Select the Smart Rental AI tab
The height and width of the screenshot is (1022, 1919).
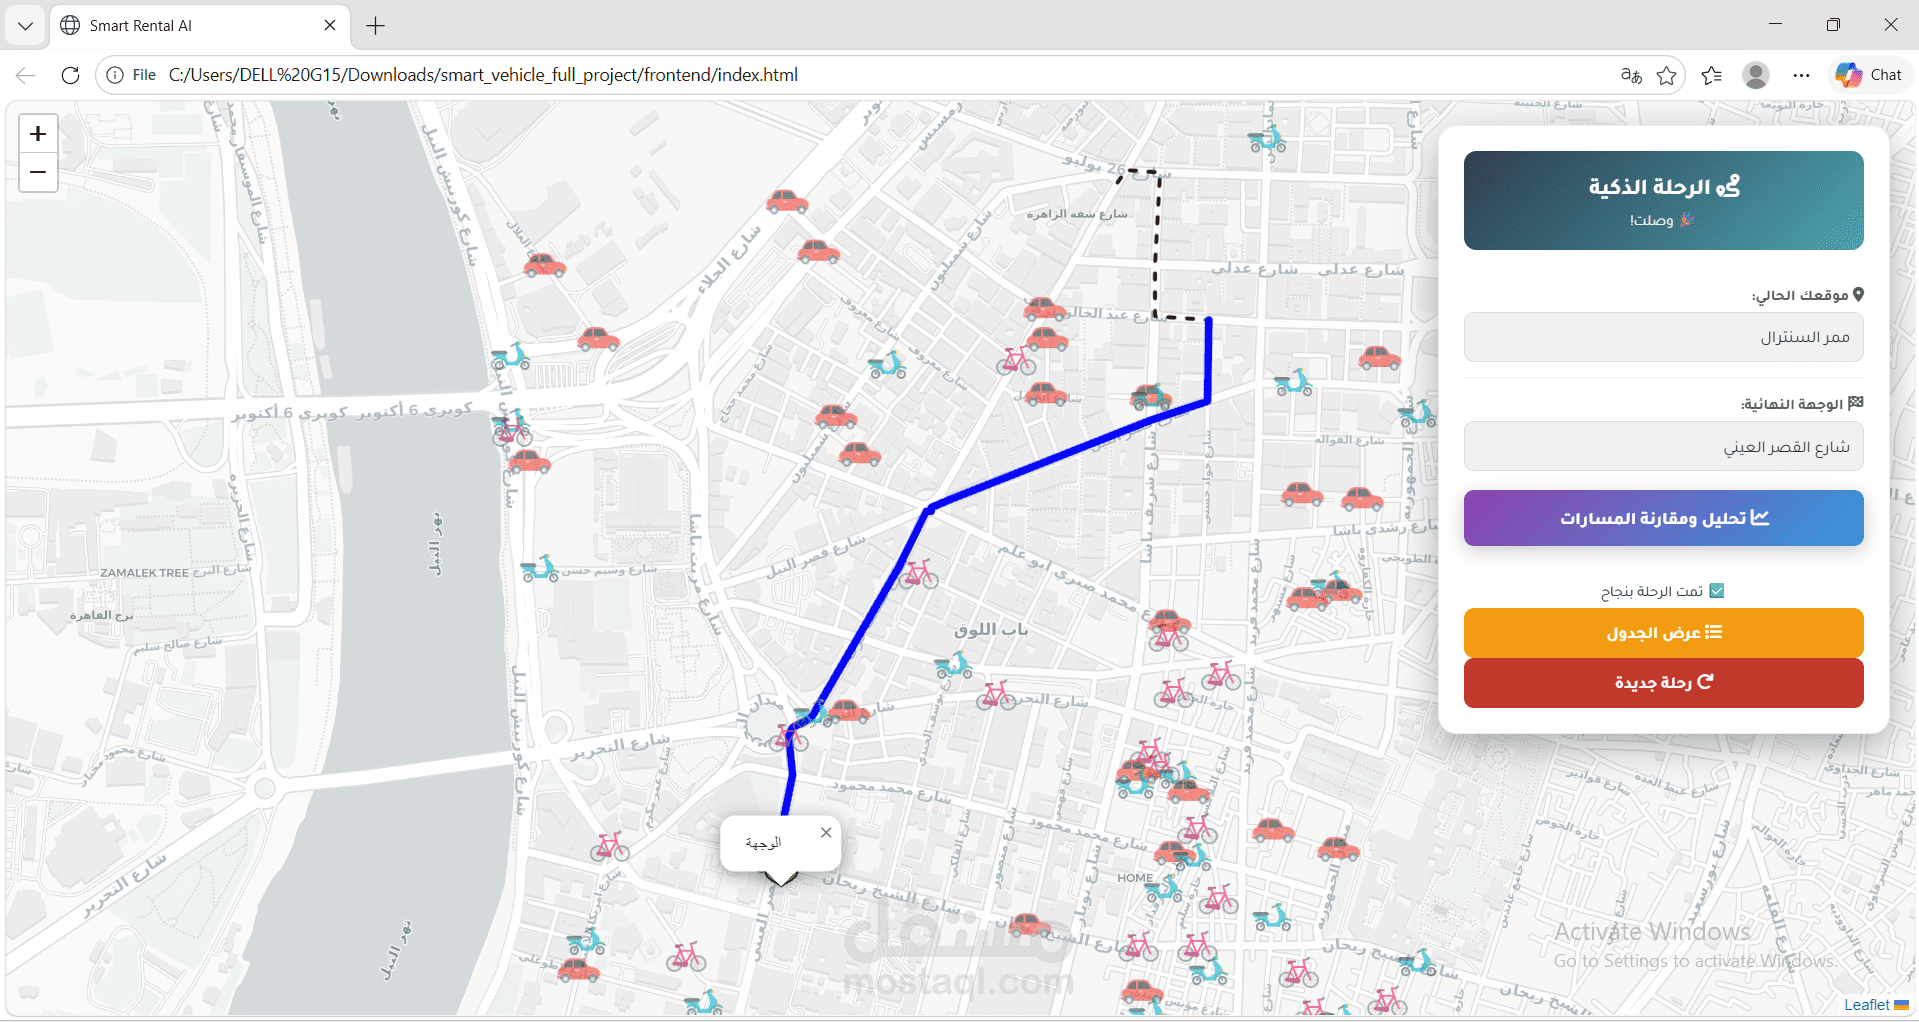[x=200, y=26]
